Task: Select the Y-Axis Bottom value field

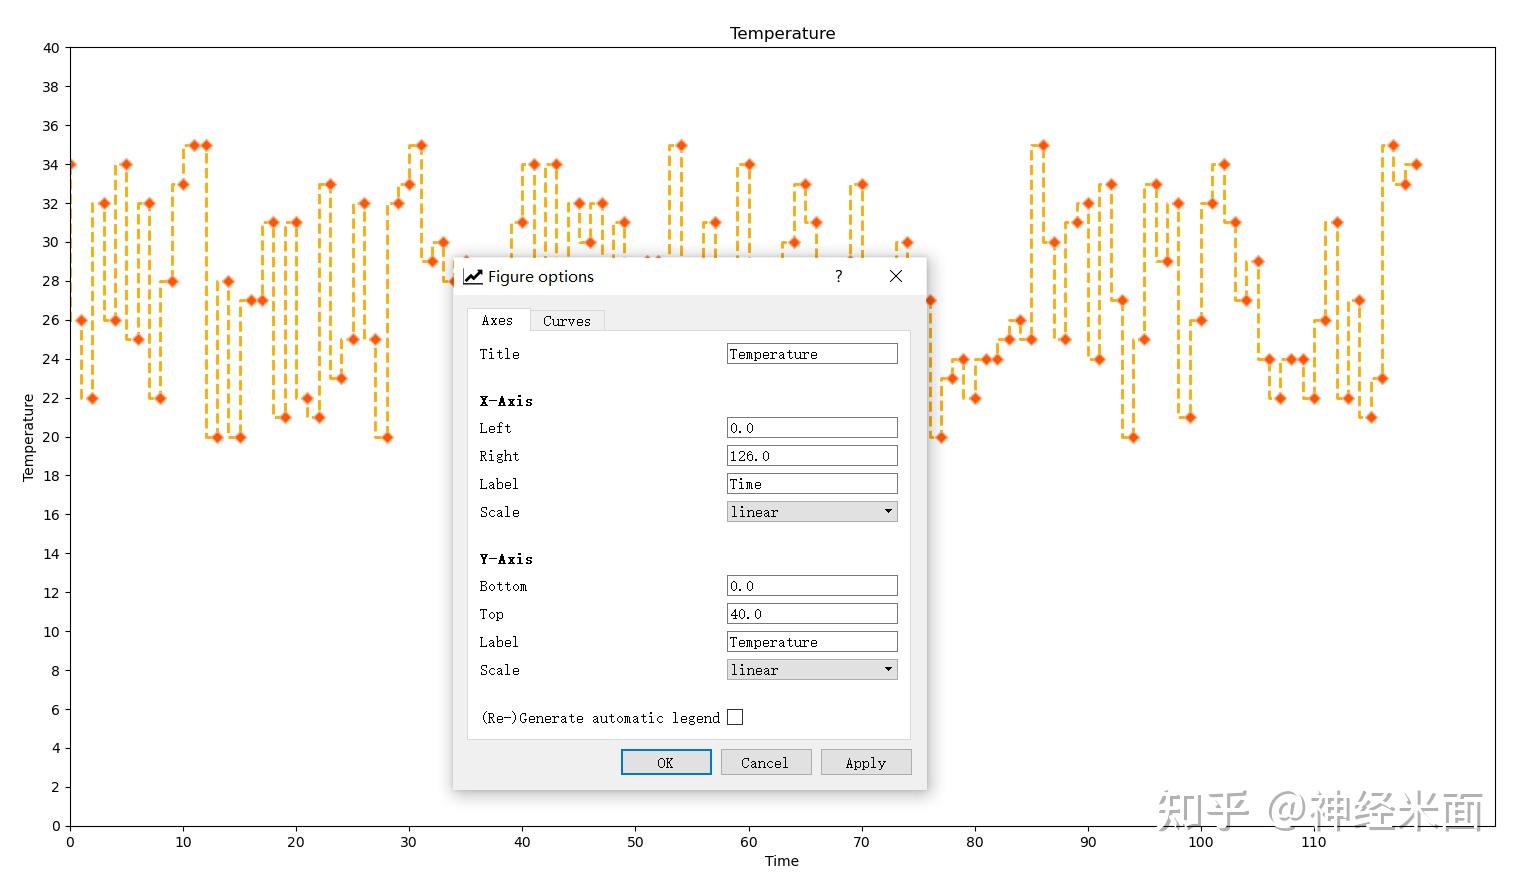Action: point(811,585)
